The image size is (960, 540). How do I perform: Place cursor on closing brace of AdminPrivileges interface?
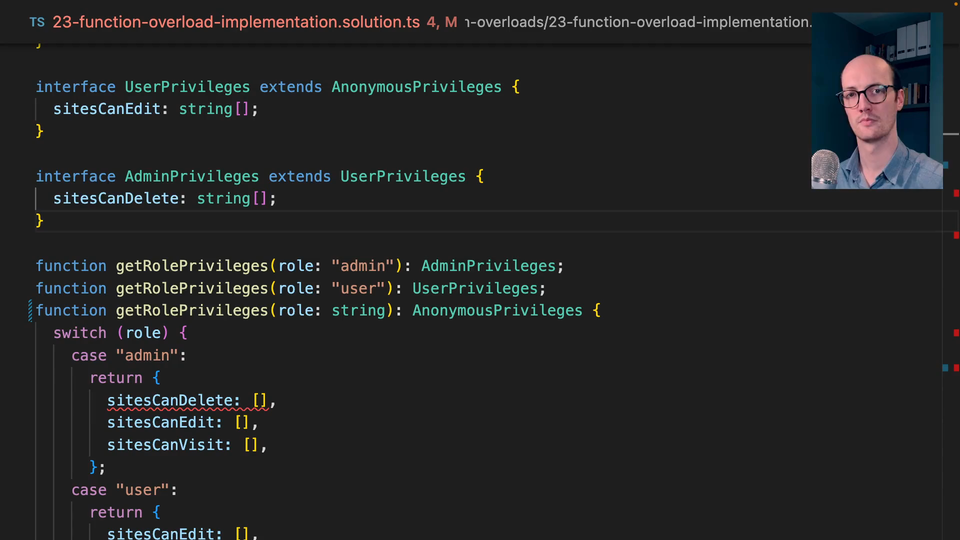pos(40,221)
